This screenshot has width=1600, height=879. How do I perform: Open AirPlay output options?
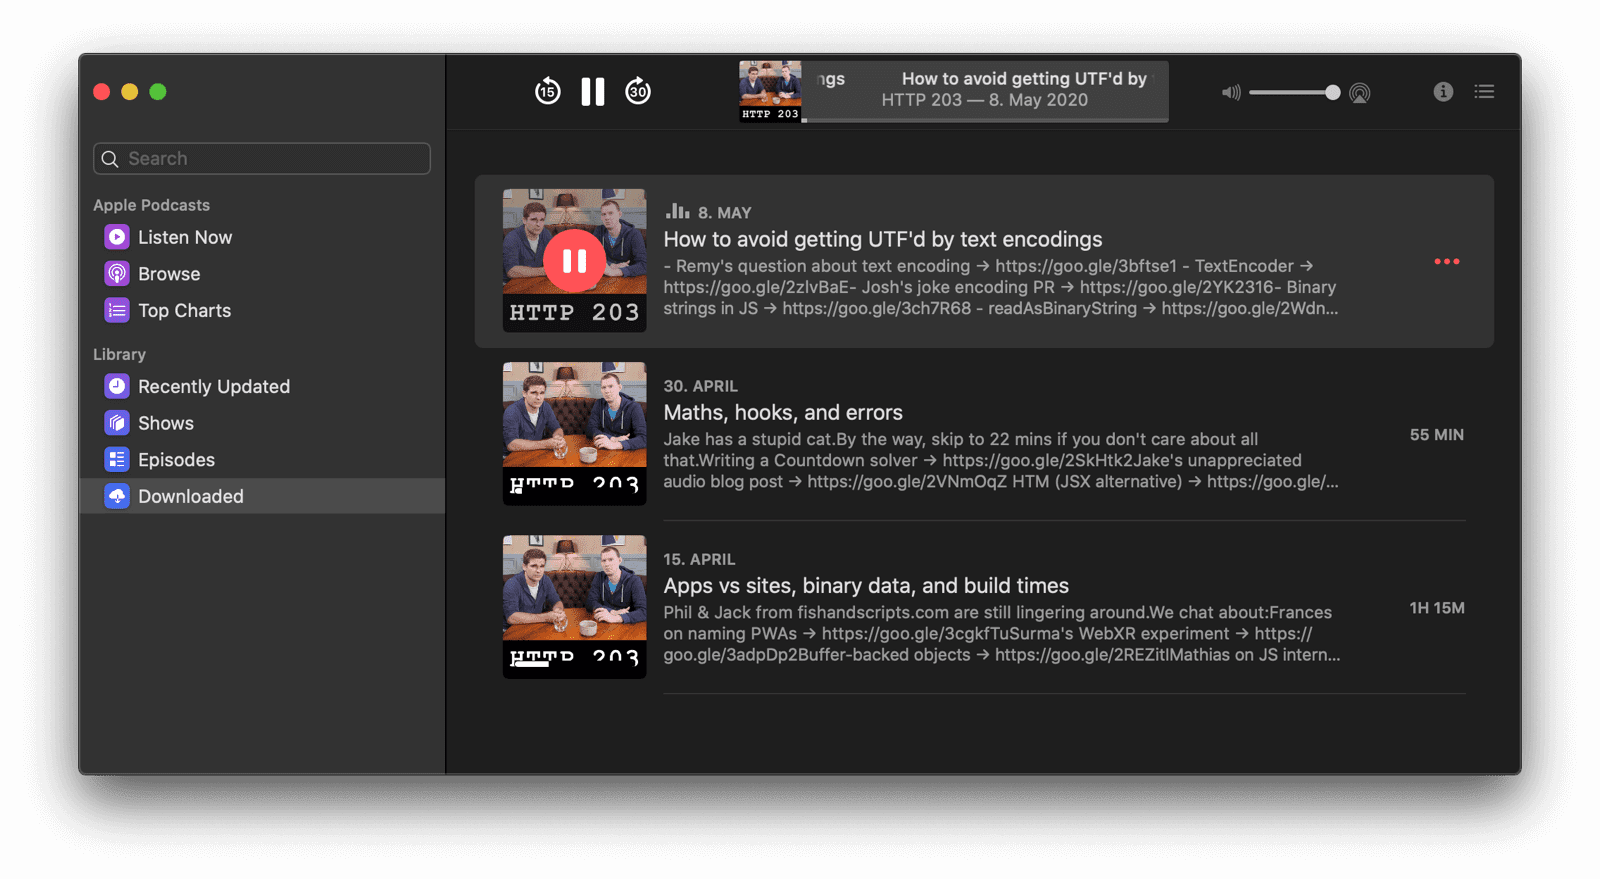tap(1360, 93)
